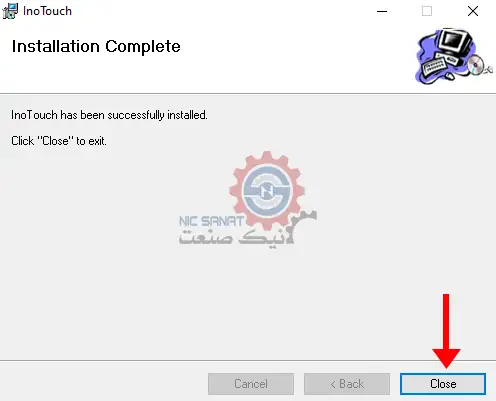
Task: Click the CD disc in the installer graphic
Action: click(x=476, y=65)
